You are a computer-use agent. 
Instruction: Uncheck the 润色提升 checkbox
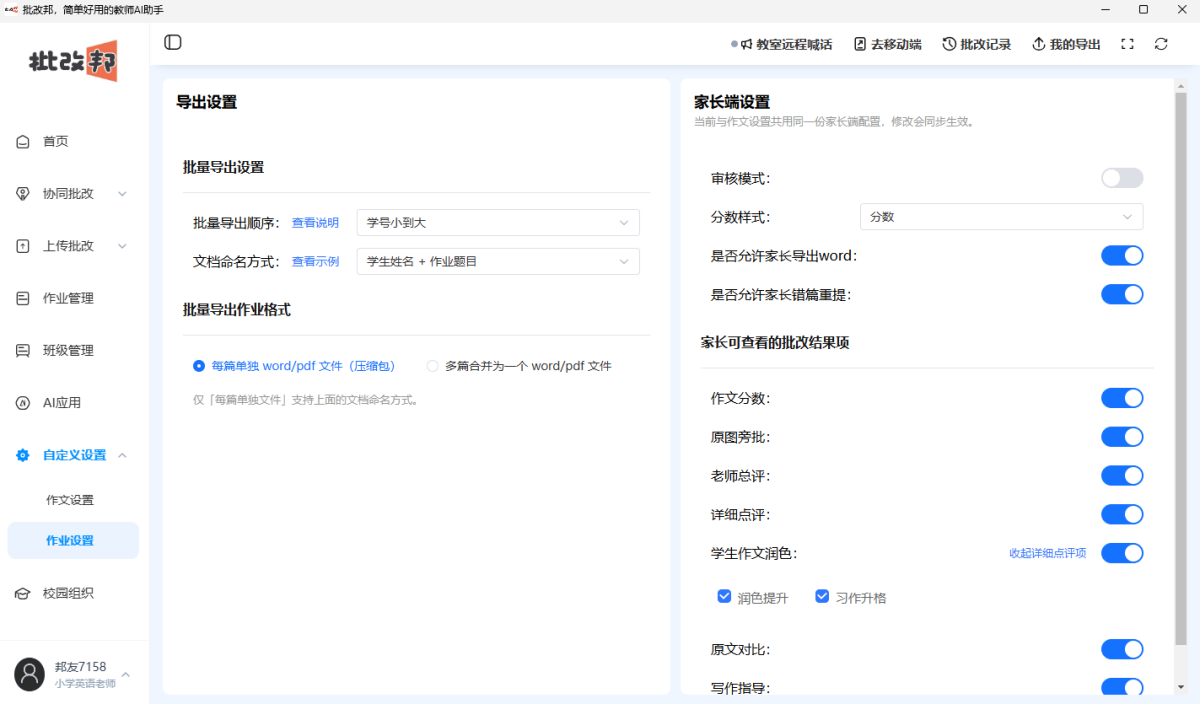click(724, 596)
